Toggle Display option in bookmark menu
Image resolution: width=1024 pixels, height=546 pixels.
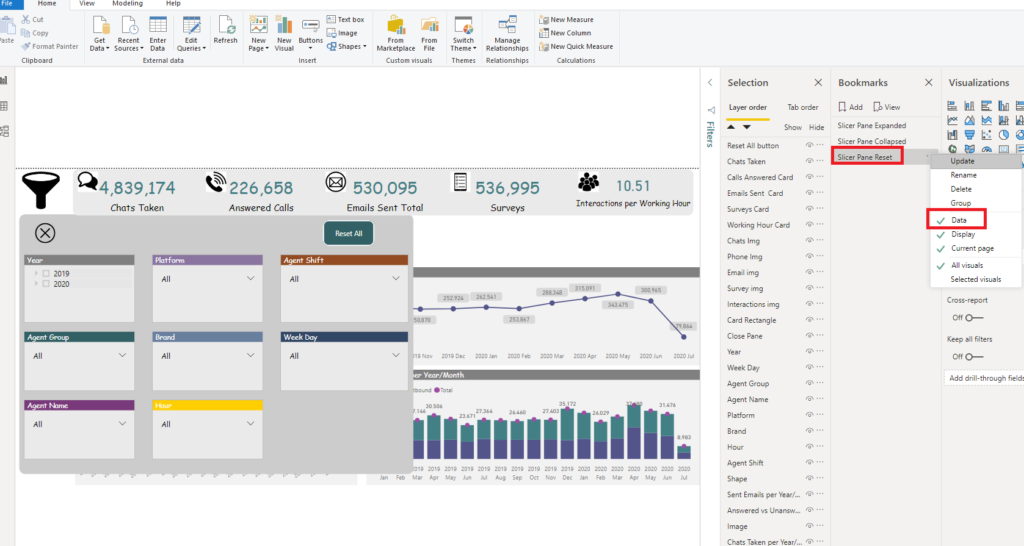(976, 234)
